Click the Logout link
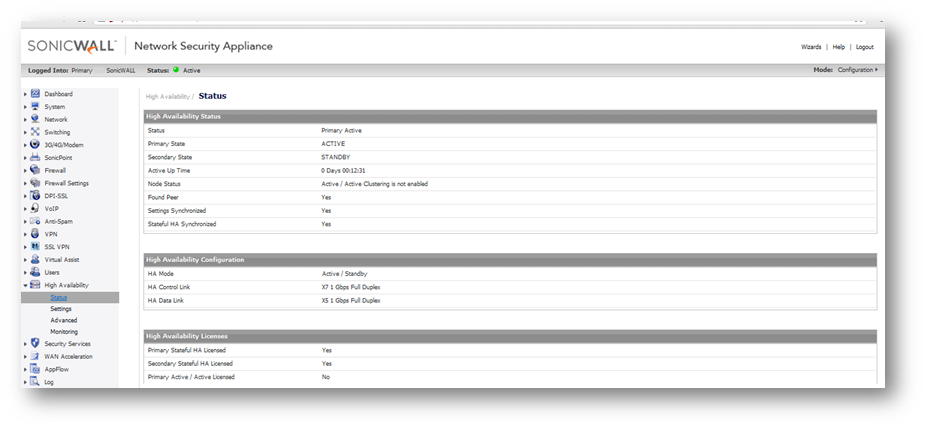Screen dimensions: 927x430 (x=864, y=47)
